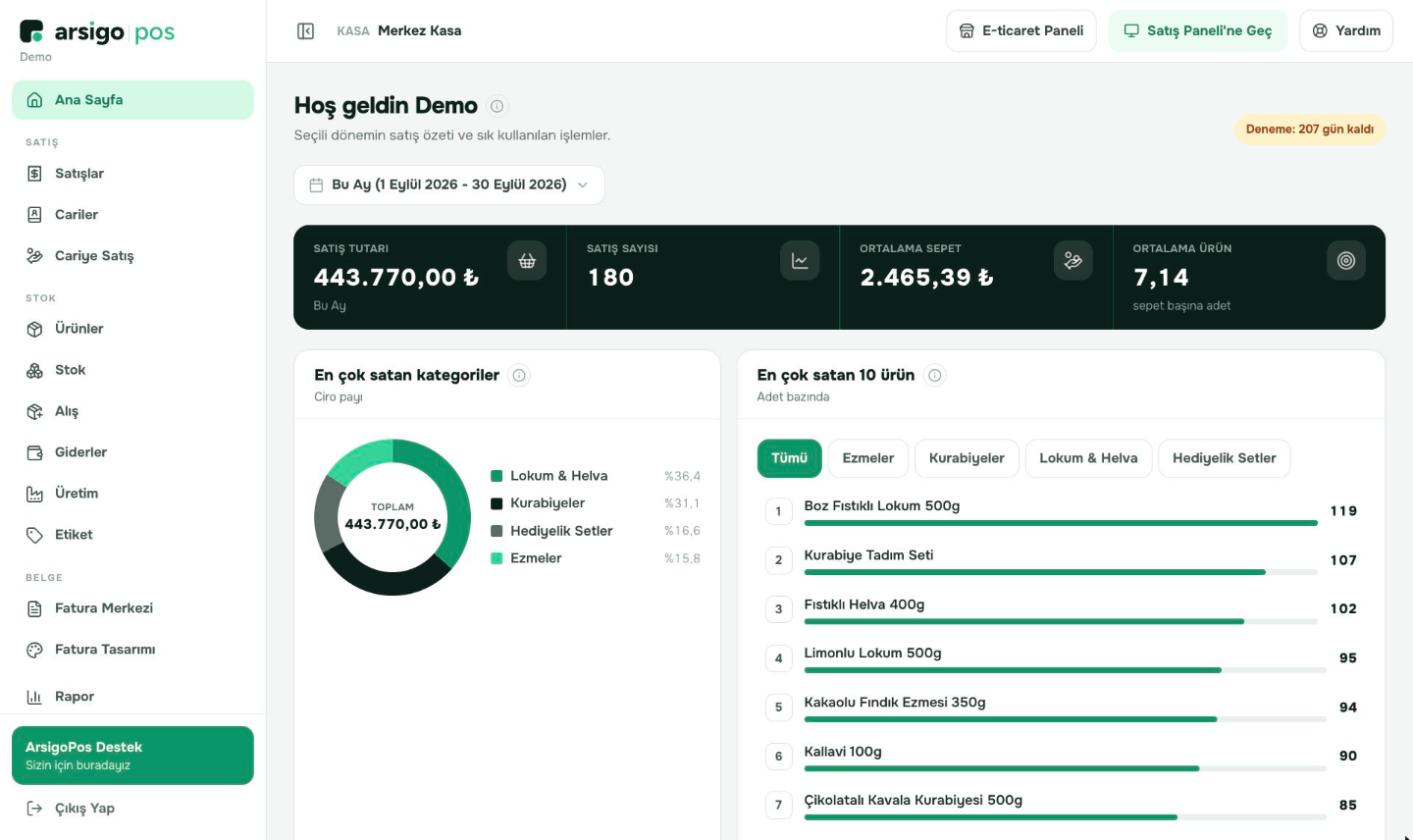Open Satışlar from the sidebar

point(133,174)
